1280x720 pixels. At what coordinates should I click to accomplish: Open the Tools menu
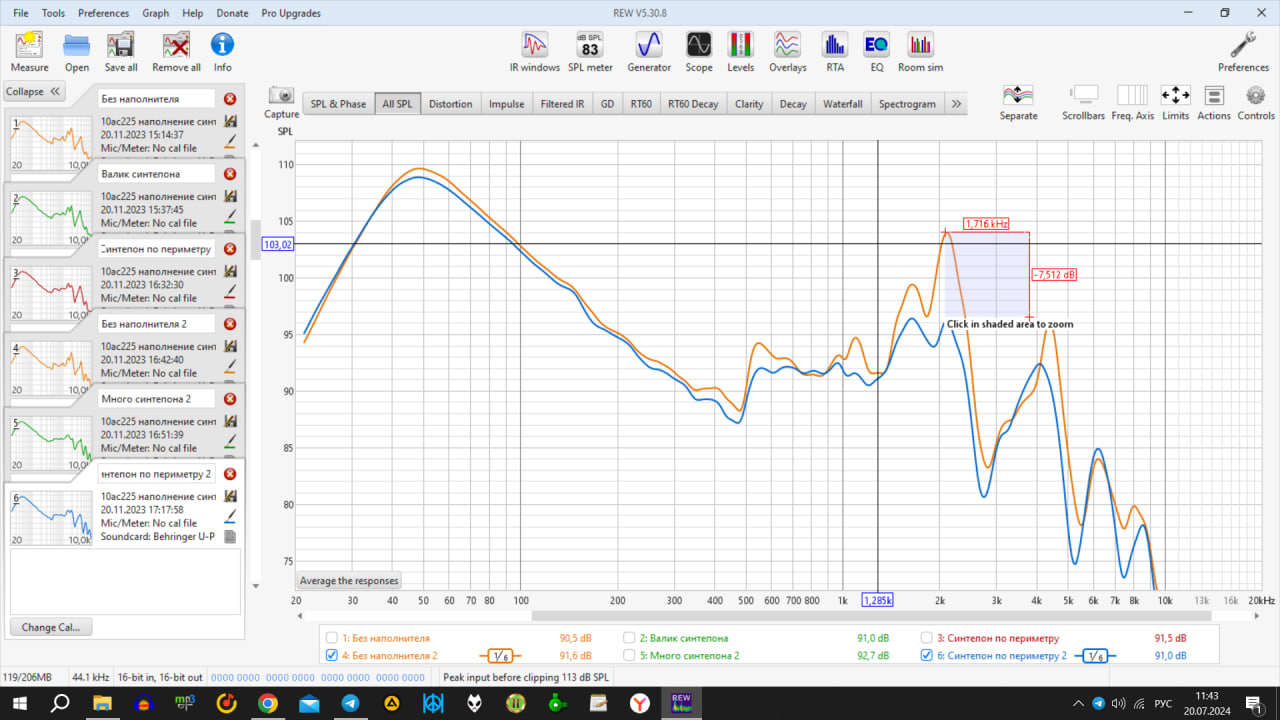(x=53, y=13)
